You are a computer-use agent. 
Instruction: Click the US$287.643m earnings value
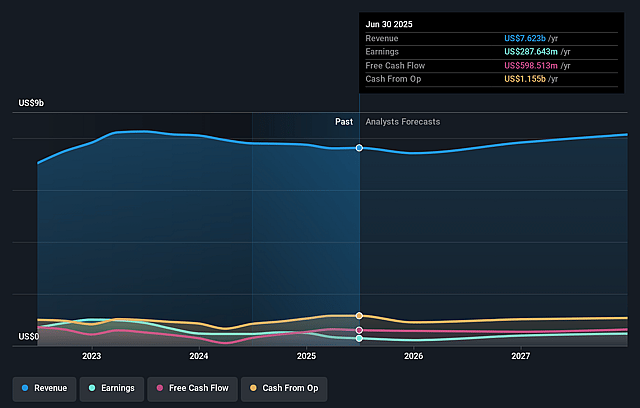pyautogui.click(x=531, y=52)
